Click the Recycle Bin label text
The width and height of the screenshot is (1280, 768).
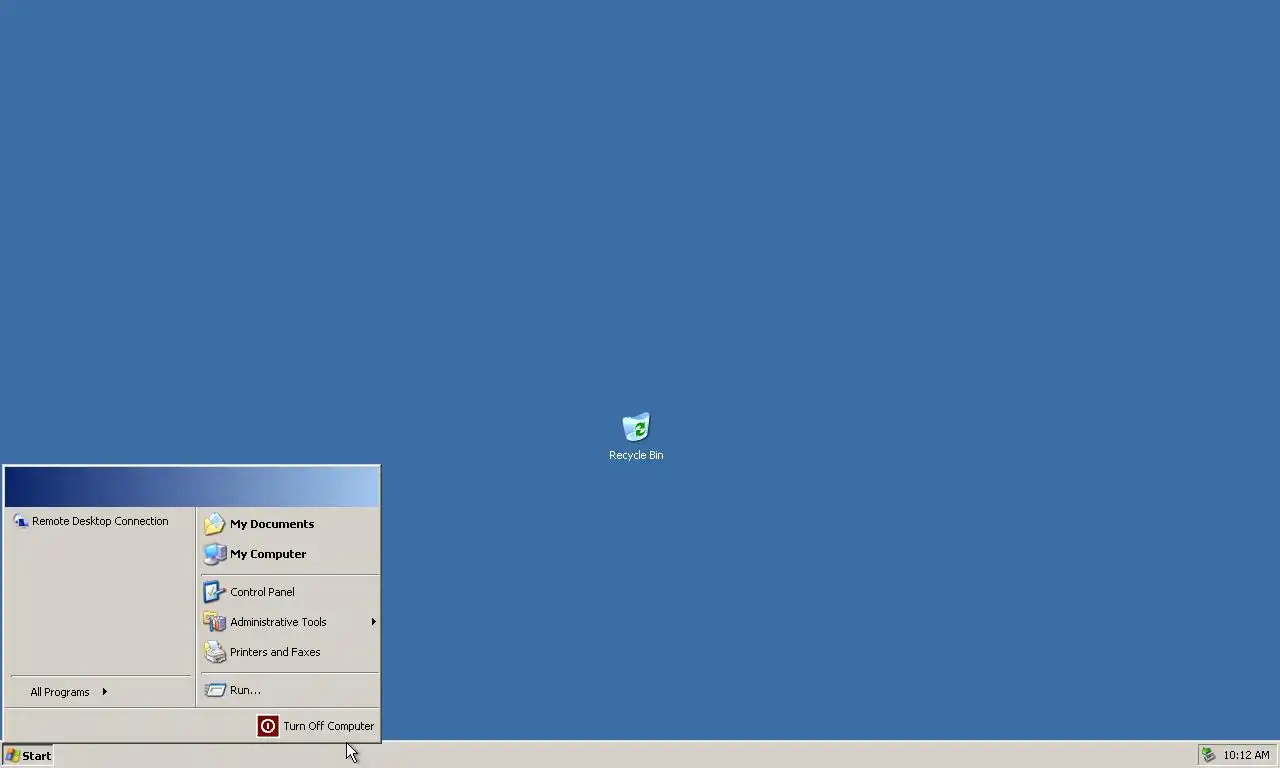(x=636, y=455)
